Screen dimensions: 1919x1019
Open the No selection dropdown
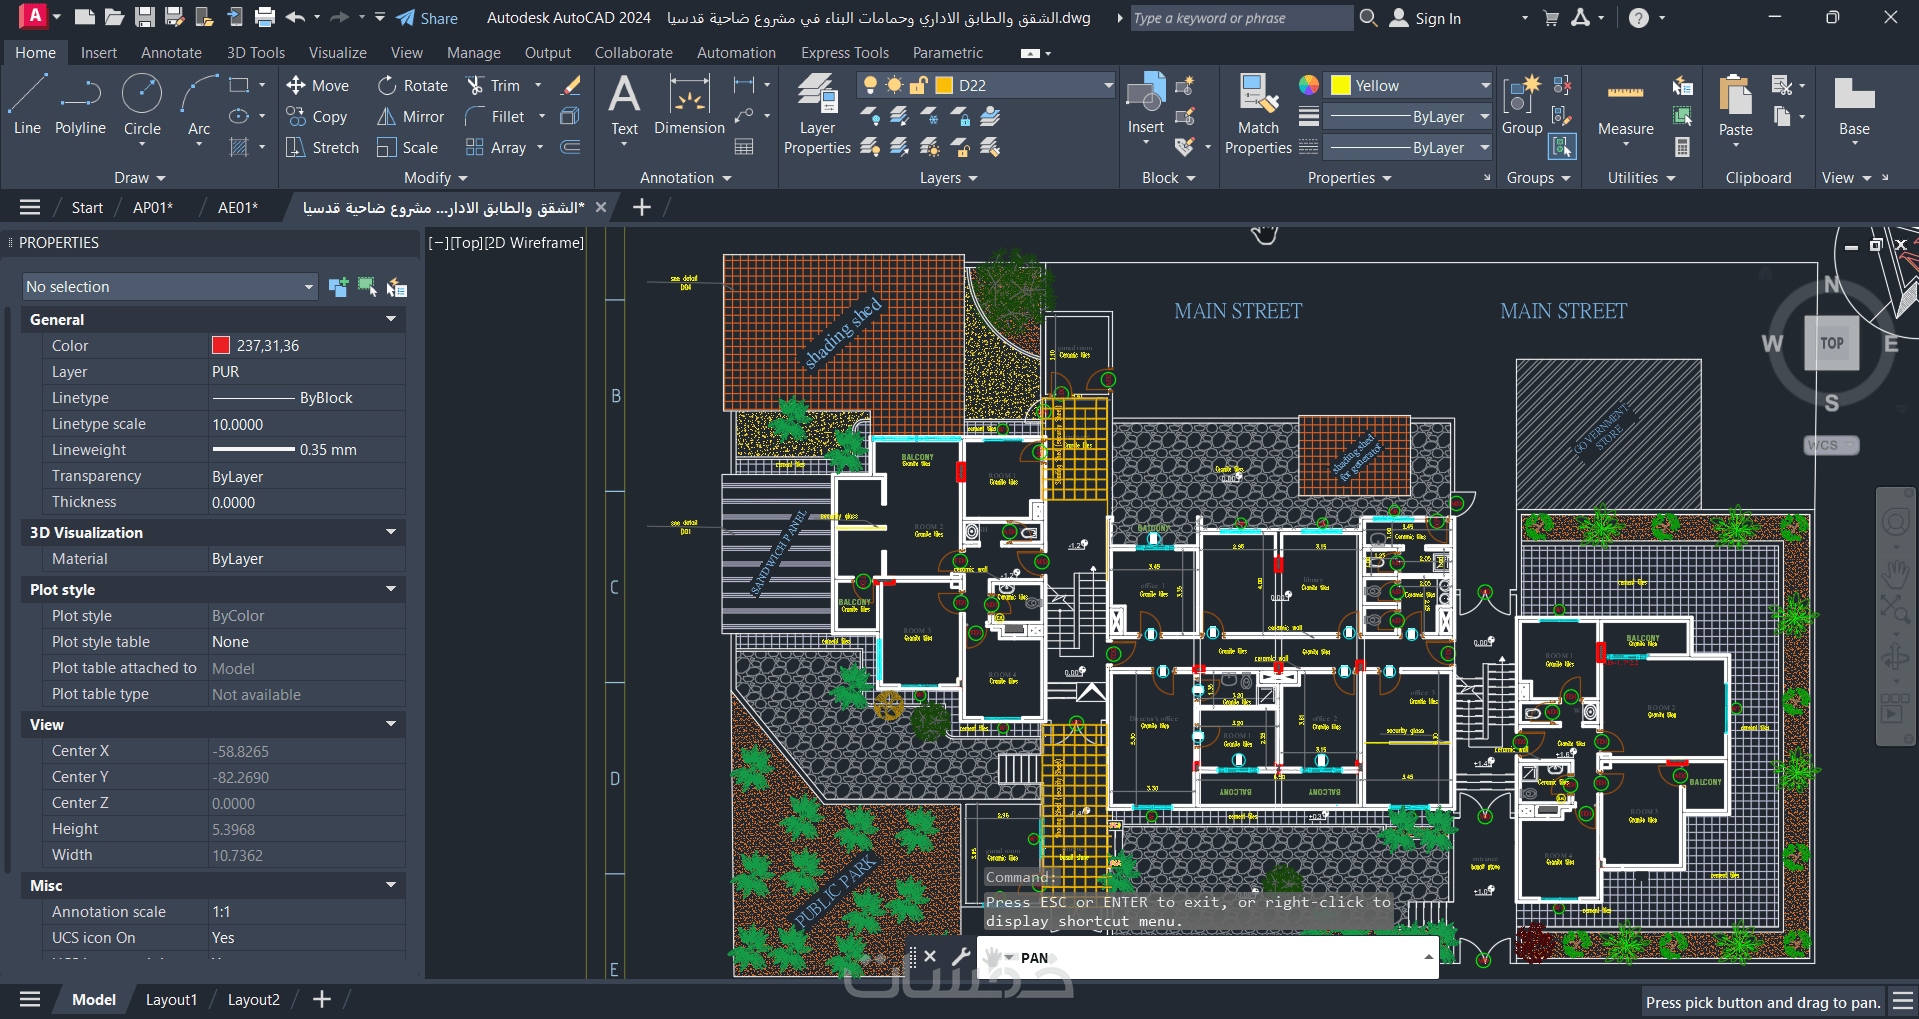[169, 287]
